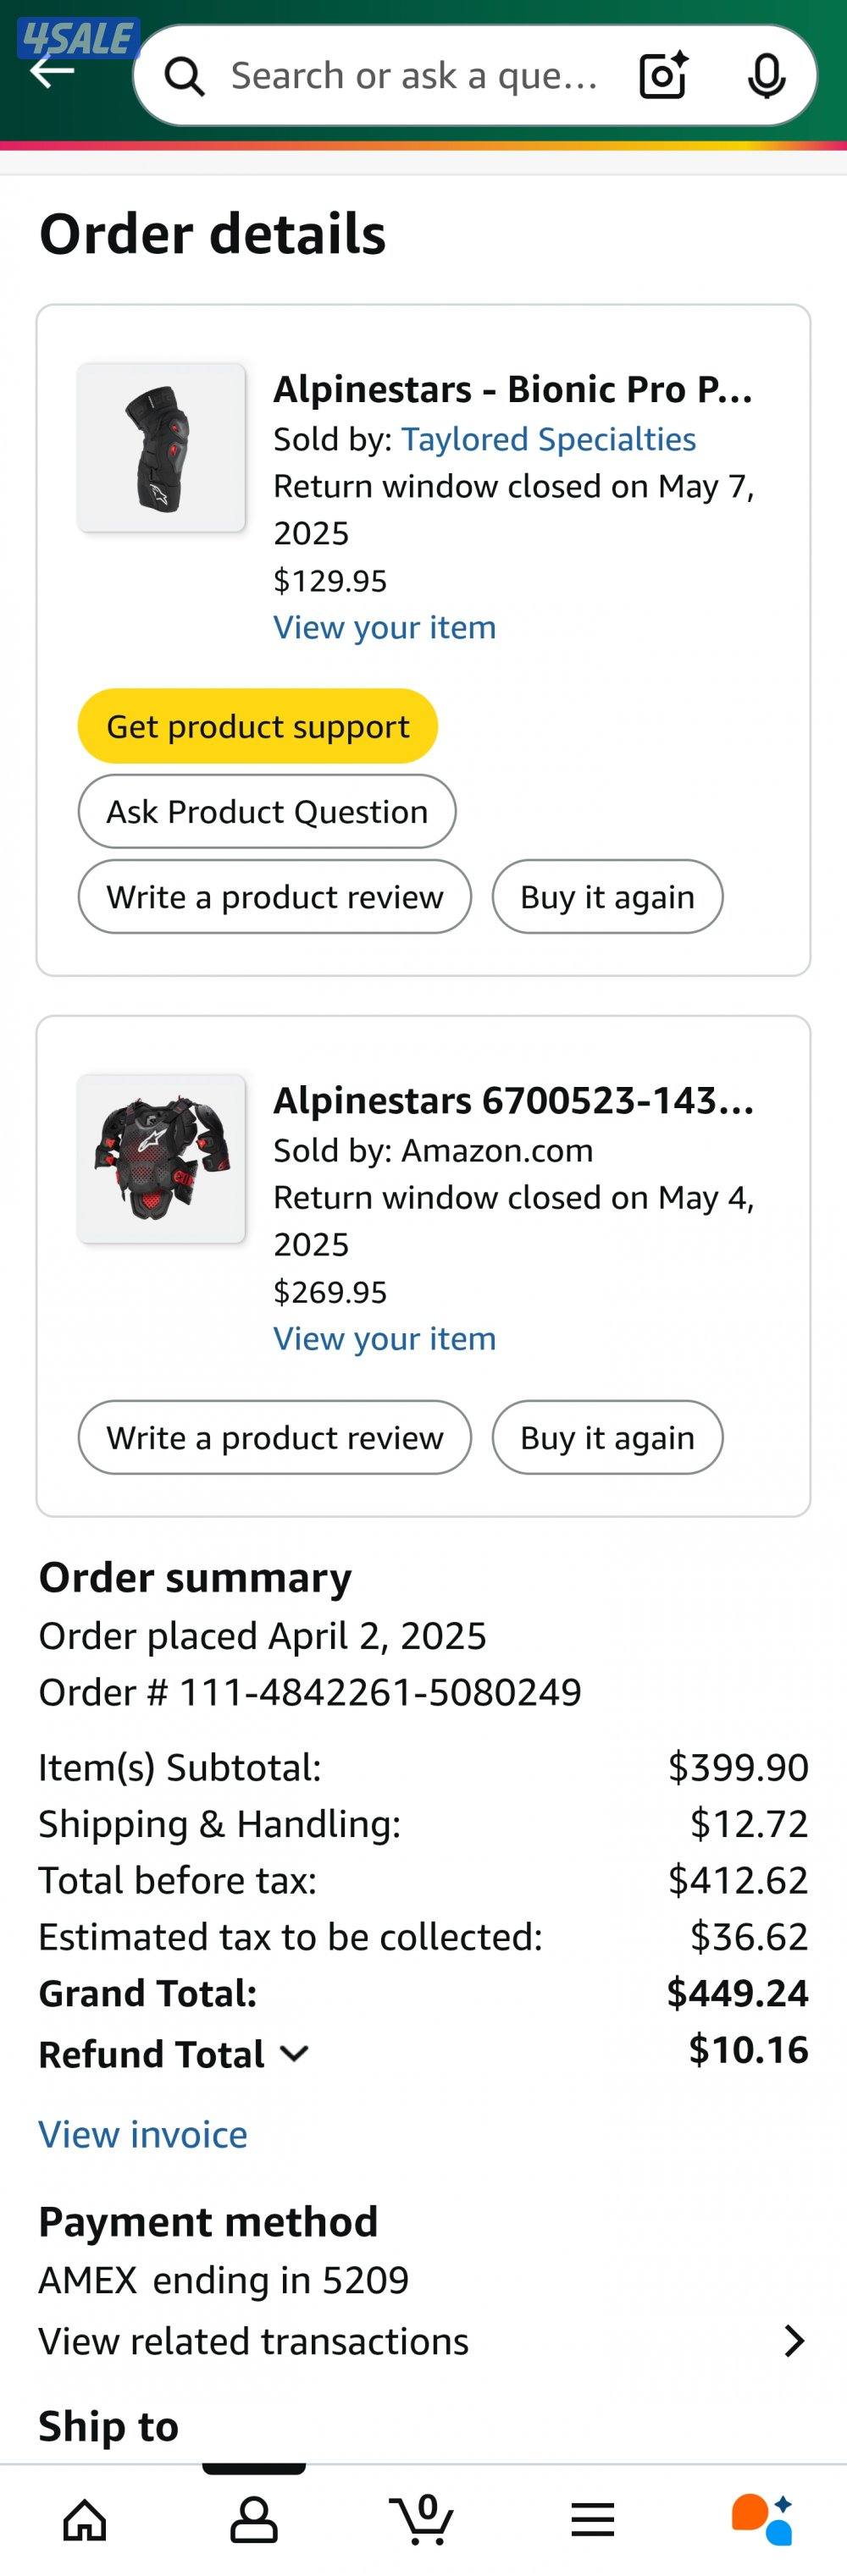View your item for $269.95 product
This screenshot has height=2576, width=847.
tap(384, 1338)
